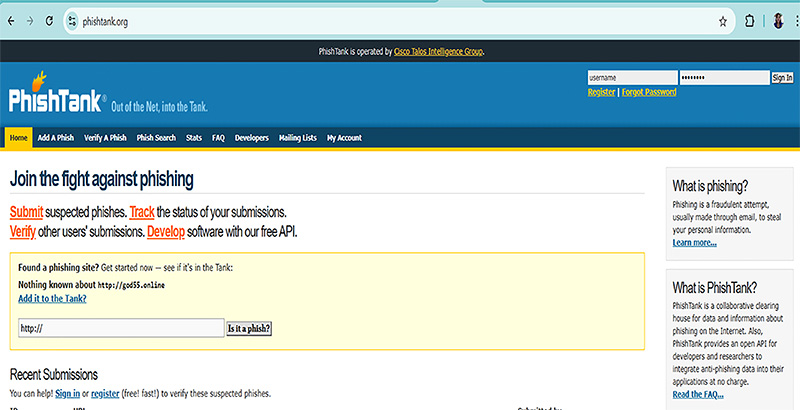Open the Register link in header

pos(601,92)
